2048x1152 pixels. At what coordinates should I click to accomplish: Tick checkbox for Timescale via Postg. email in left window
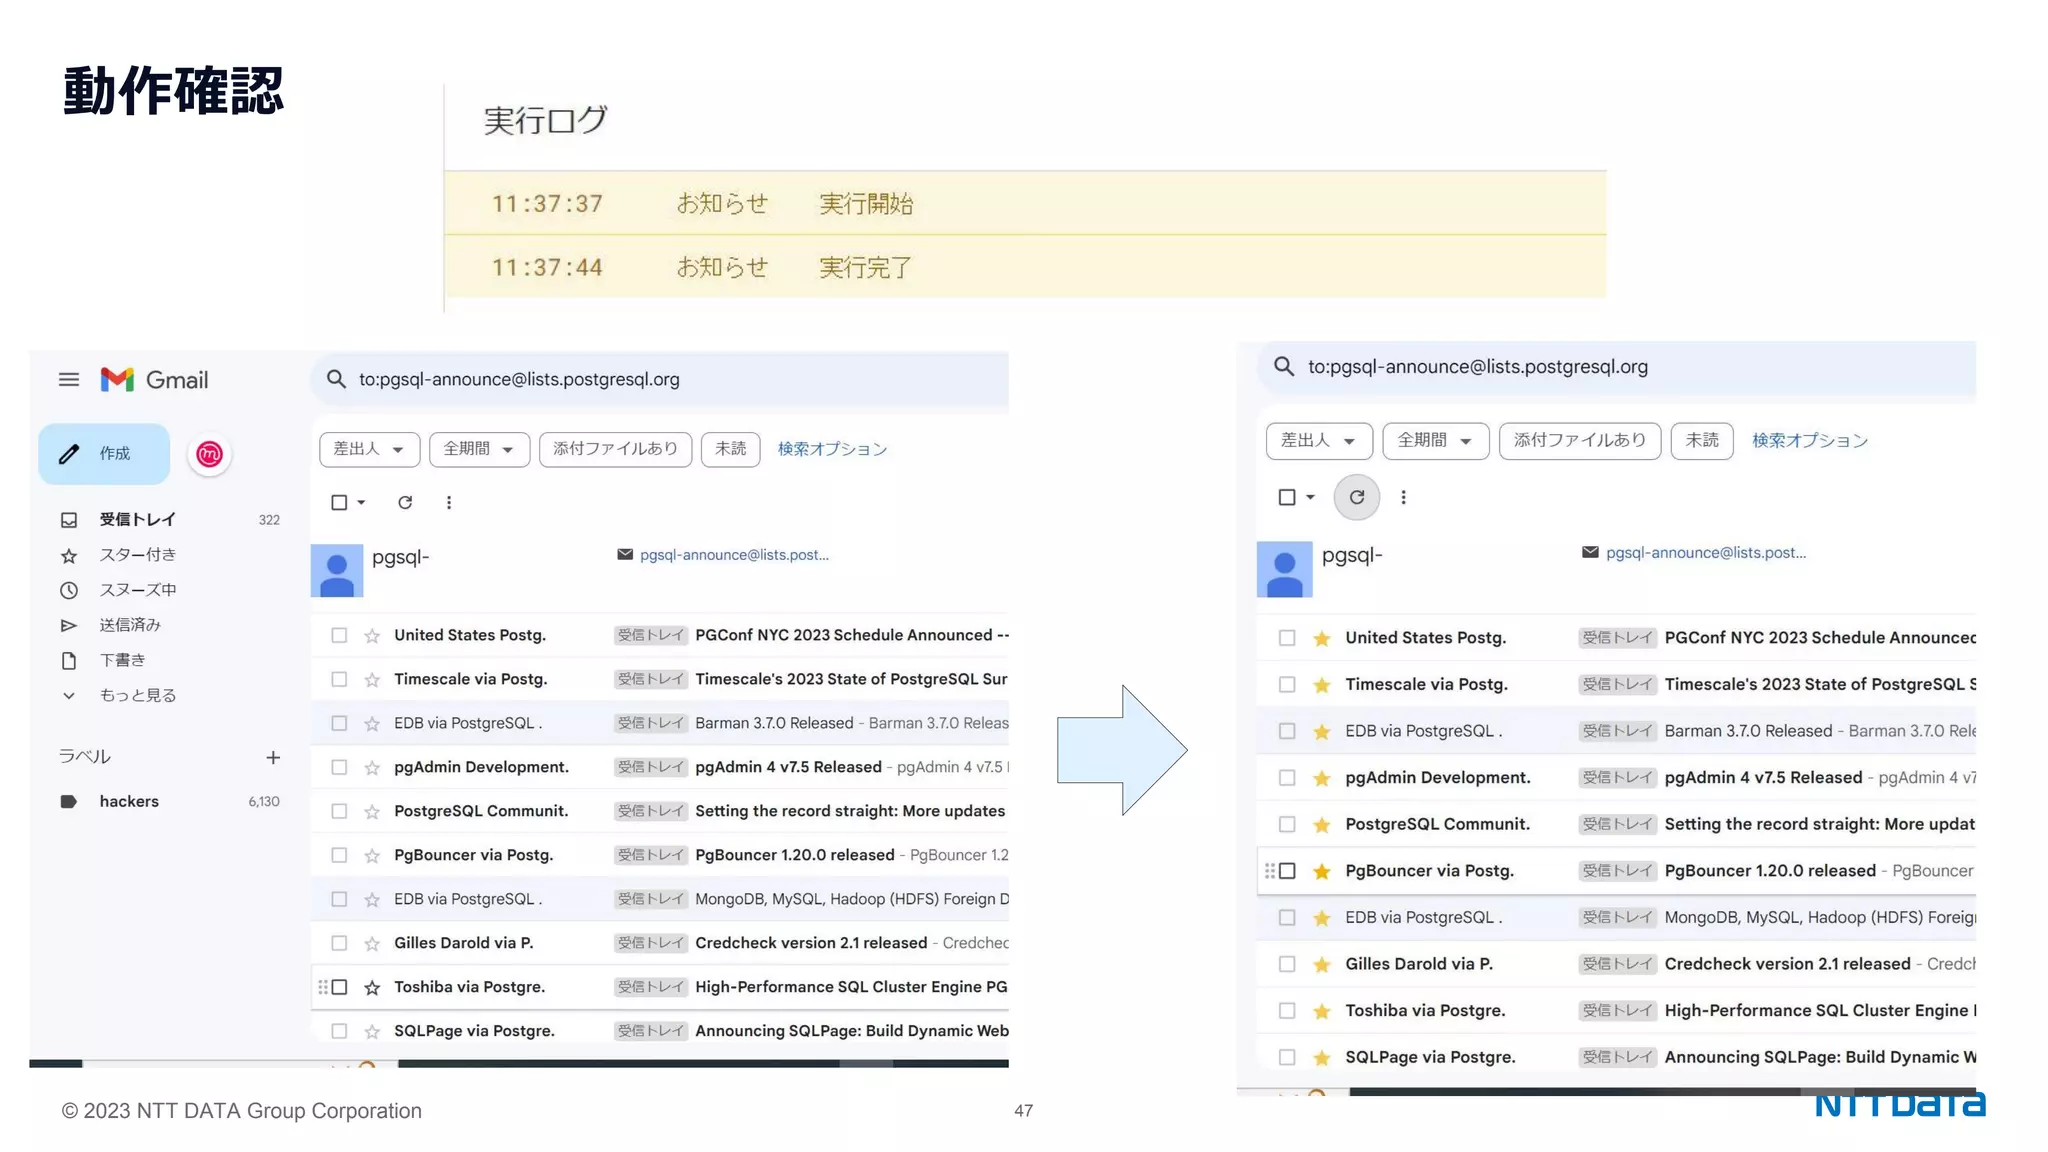pos(339,679)
